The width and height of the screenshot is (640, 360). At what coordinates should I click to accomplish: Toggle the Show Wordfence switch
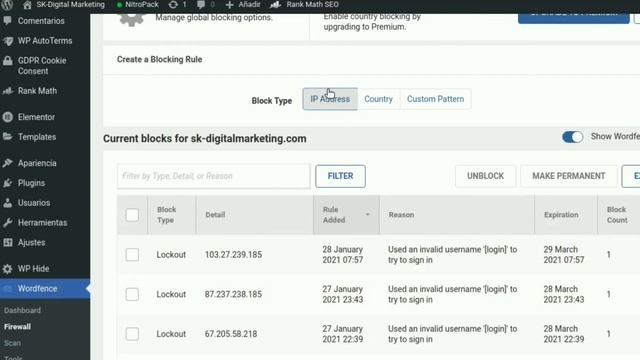click(572, 137)
